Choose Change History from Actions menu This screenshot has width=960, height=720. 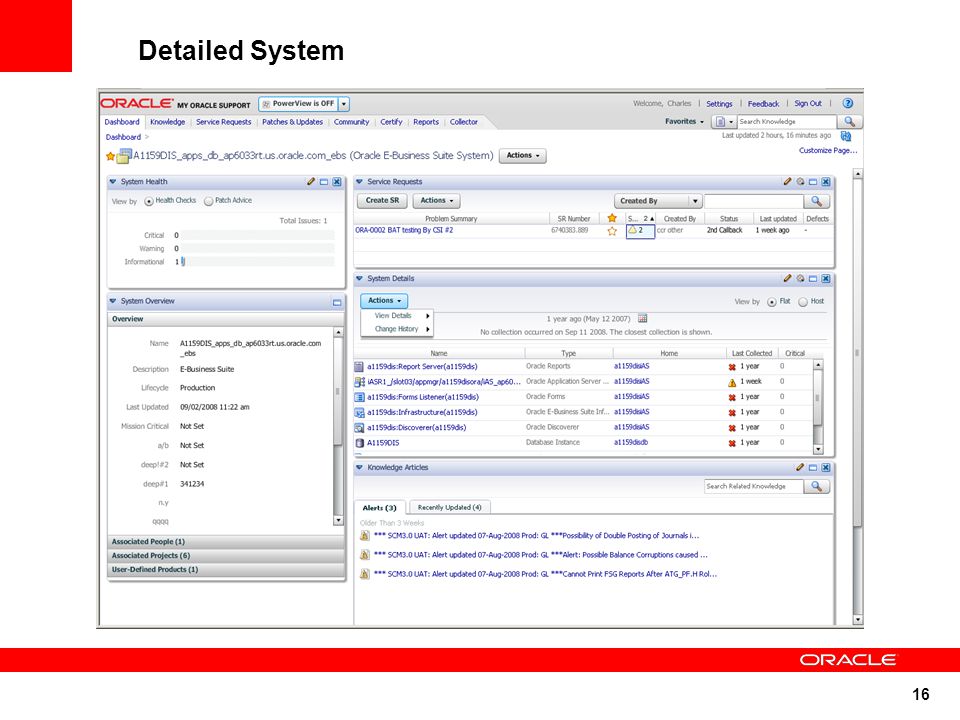398,329
